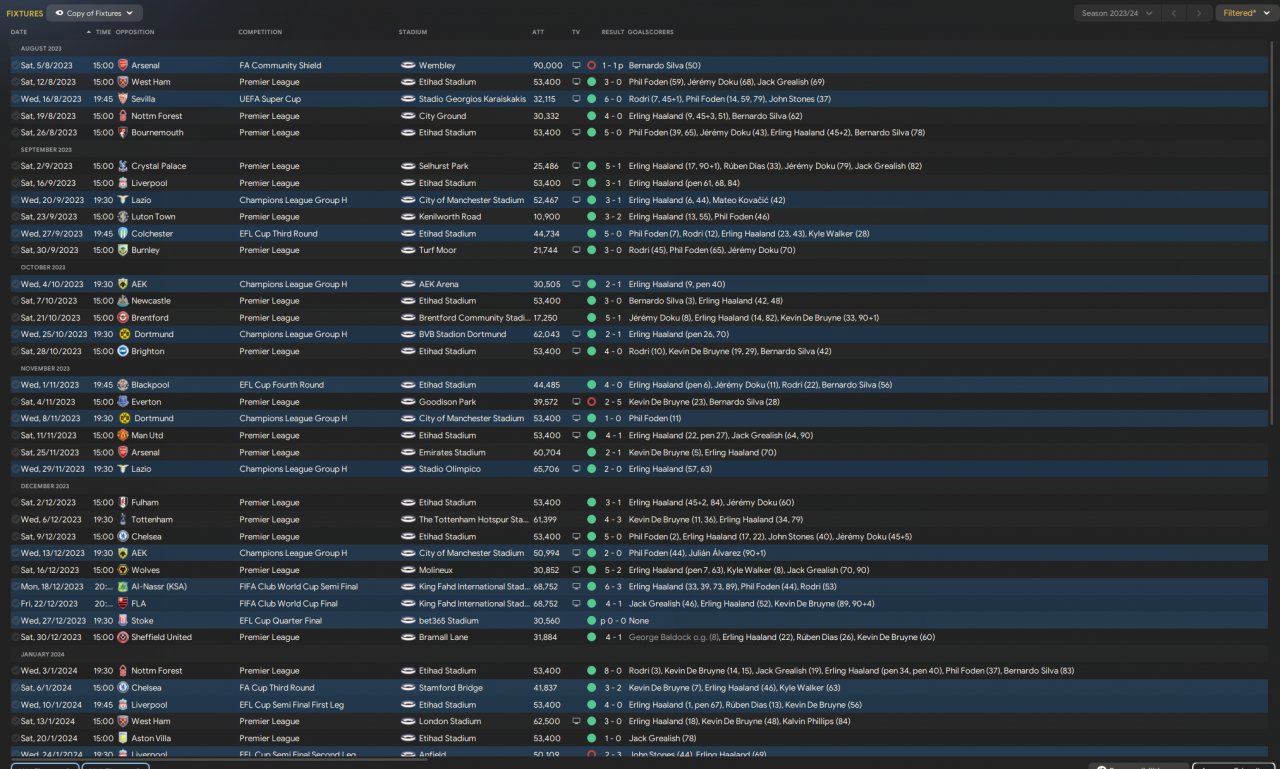Sort by the Att column header
This screenshot has height=769, width=1280.
coord(538,32)
